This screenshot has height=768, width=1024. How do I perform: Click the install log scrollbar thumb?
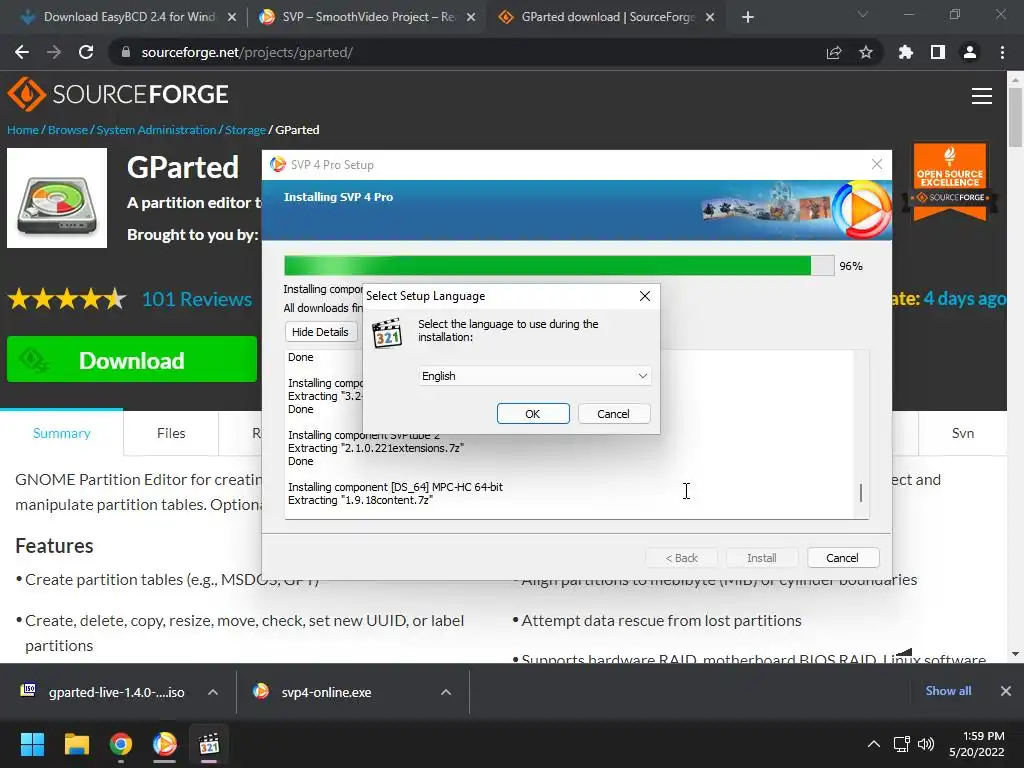861,492
